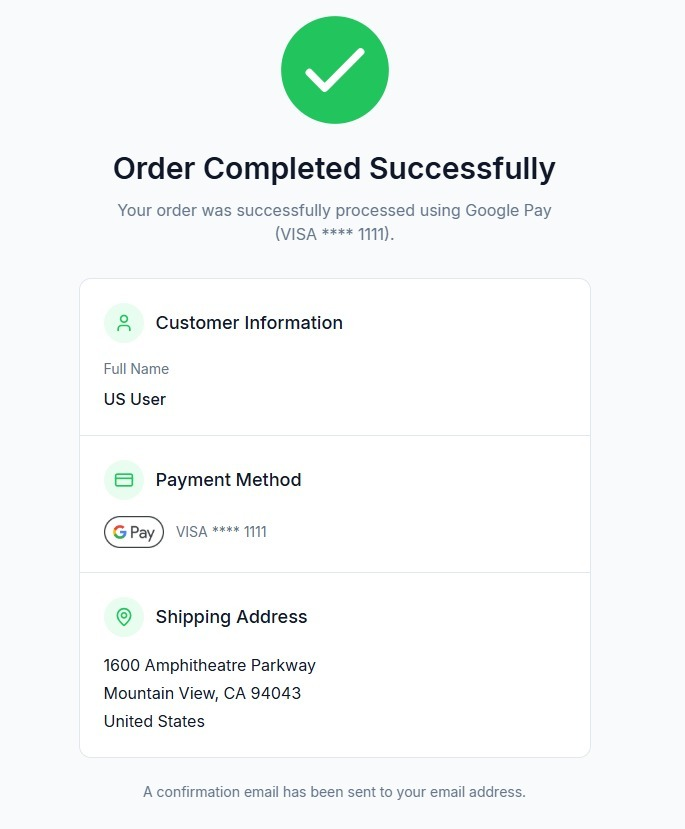Click the confirmation email sent notice
Viewport: 685px width, 829px height.
pos(334,792)
